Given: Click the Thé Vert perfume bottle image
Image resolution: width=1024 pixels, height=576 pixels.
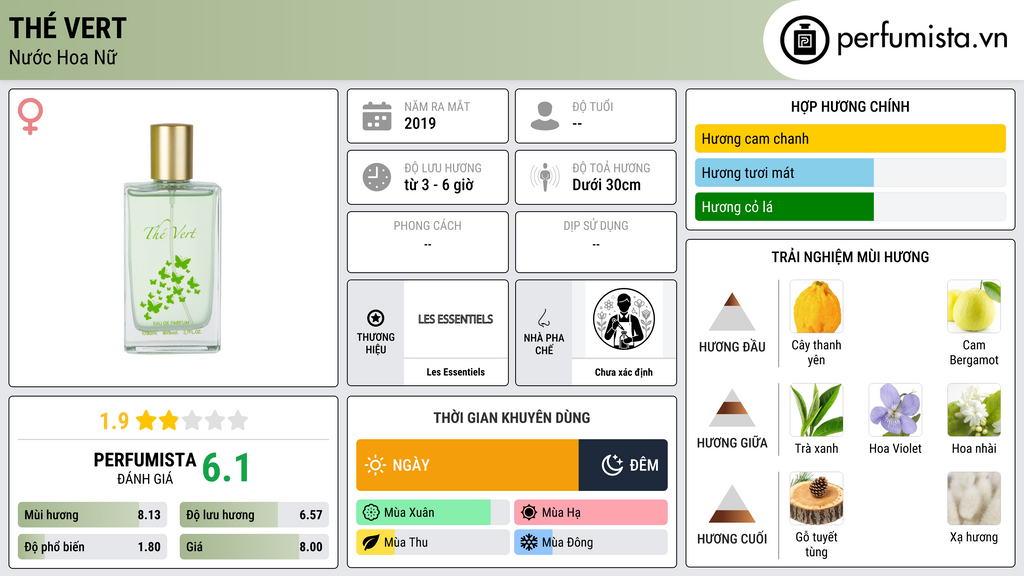Looking at the screenshot, I should click(x=172, y=239).
